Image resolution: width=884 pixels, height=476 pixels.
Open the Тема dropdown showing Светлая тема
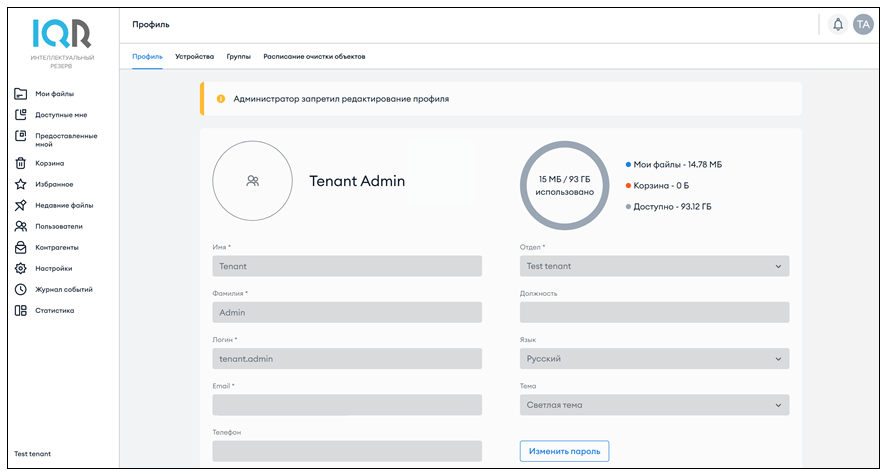pos(654,405)
